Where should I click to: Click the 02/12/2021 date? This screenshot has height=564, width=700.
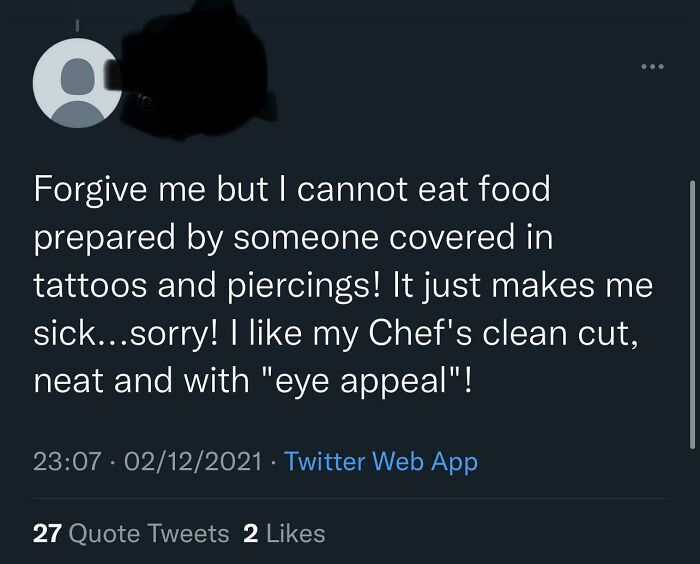[193, 461]
